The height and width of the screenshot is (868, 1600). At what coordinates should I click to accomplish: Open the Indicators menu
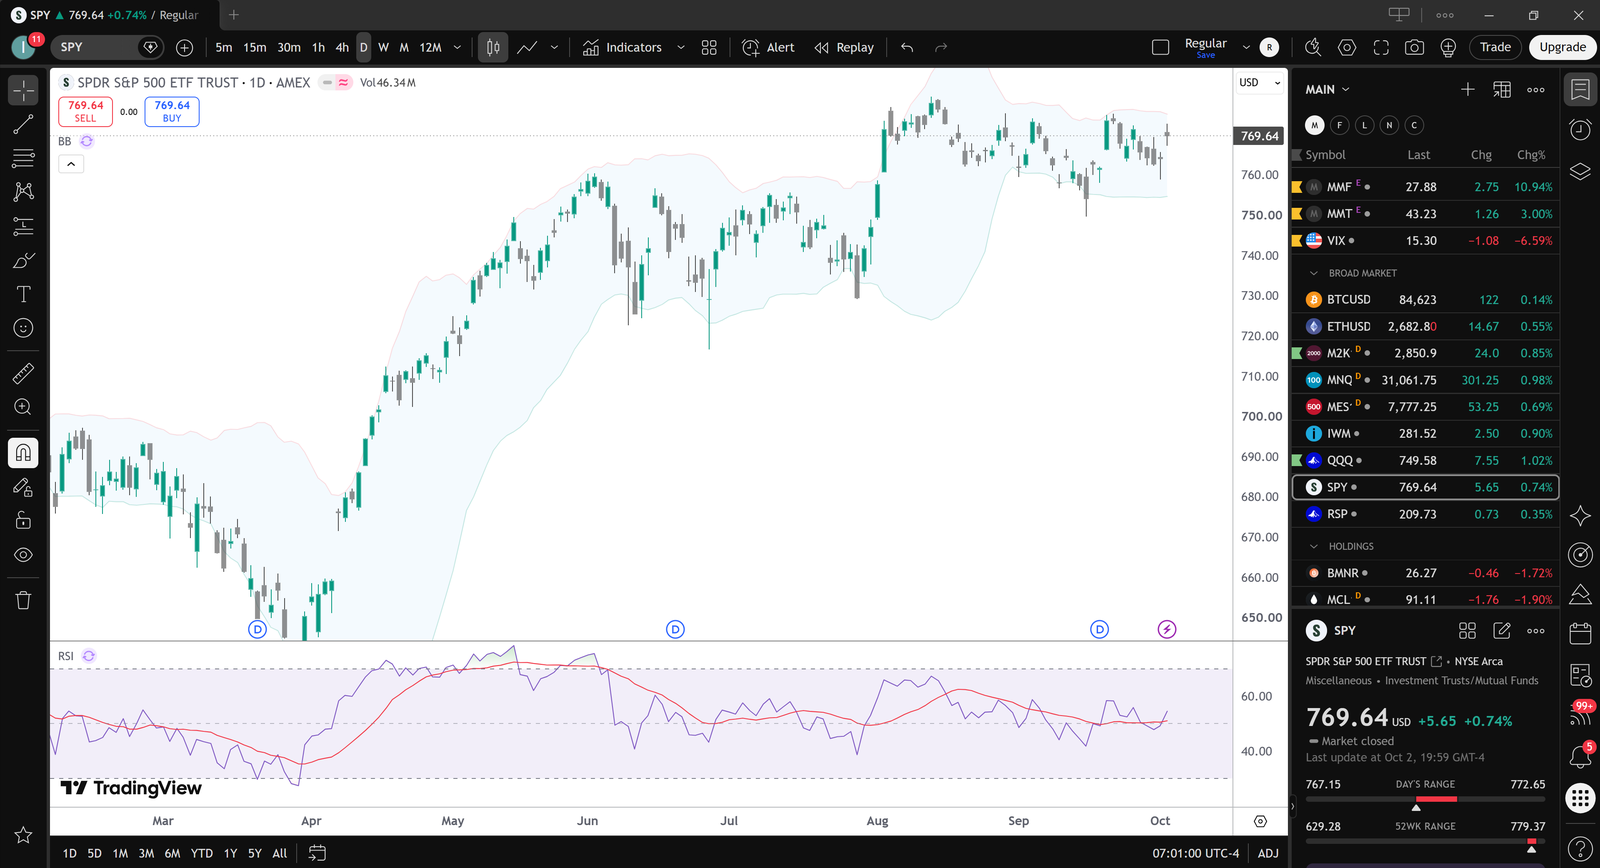pyautogui.click(x=622, y=47)
